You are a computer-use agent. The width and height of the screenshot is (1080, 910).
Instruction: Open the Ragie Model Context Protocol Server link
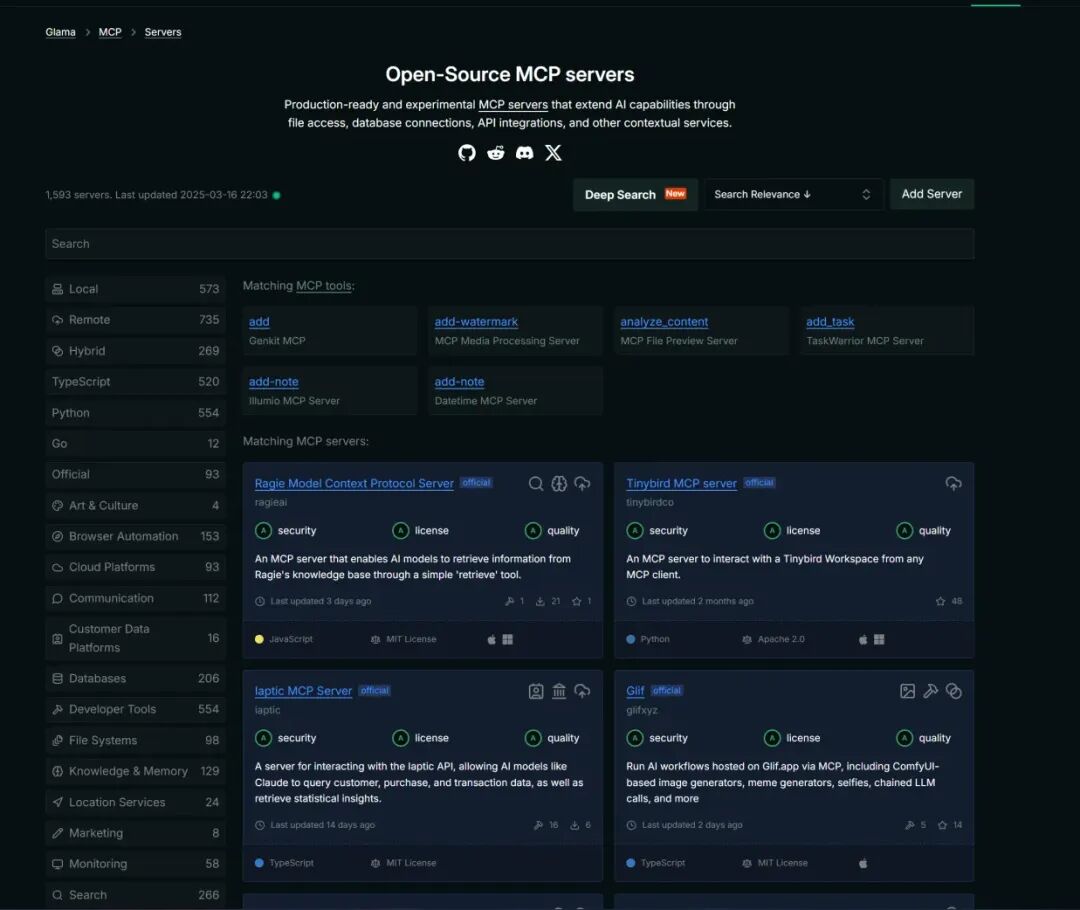354,484
